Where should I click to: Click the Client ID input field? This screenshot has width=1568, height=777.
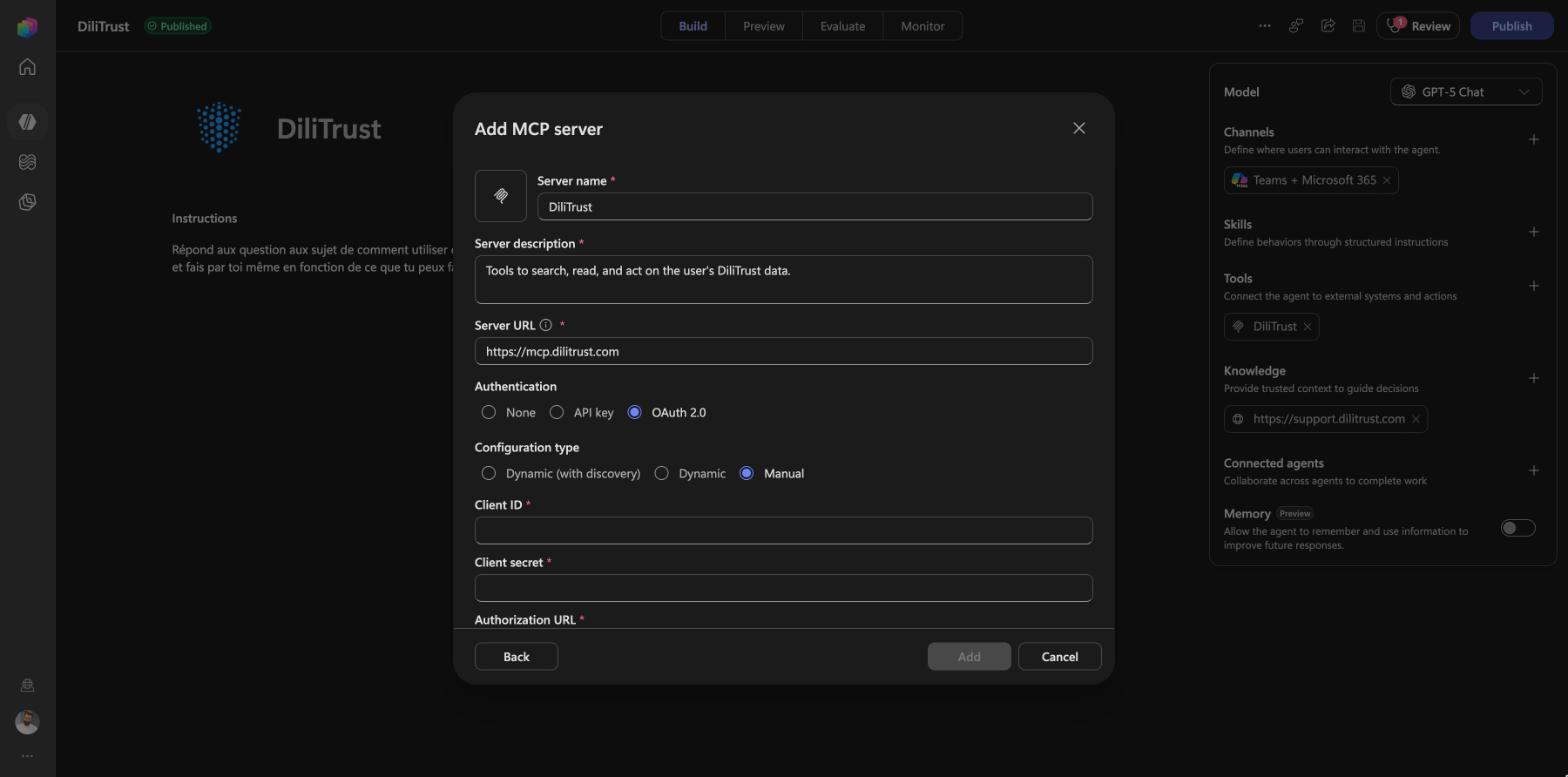(784, 531)
